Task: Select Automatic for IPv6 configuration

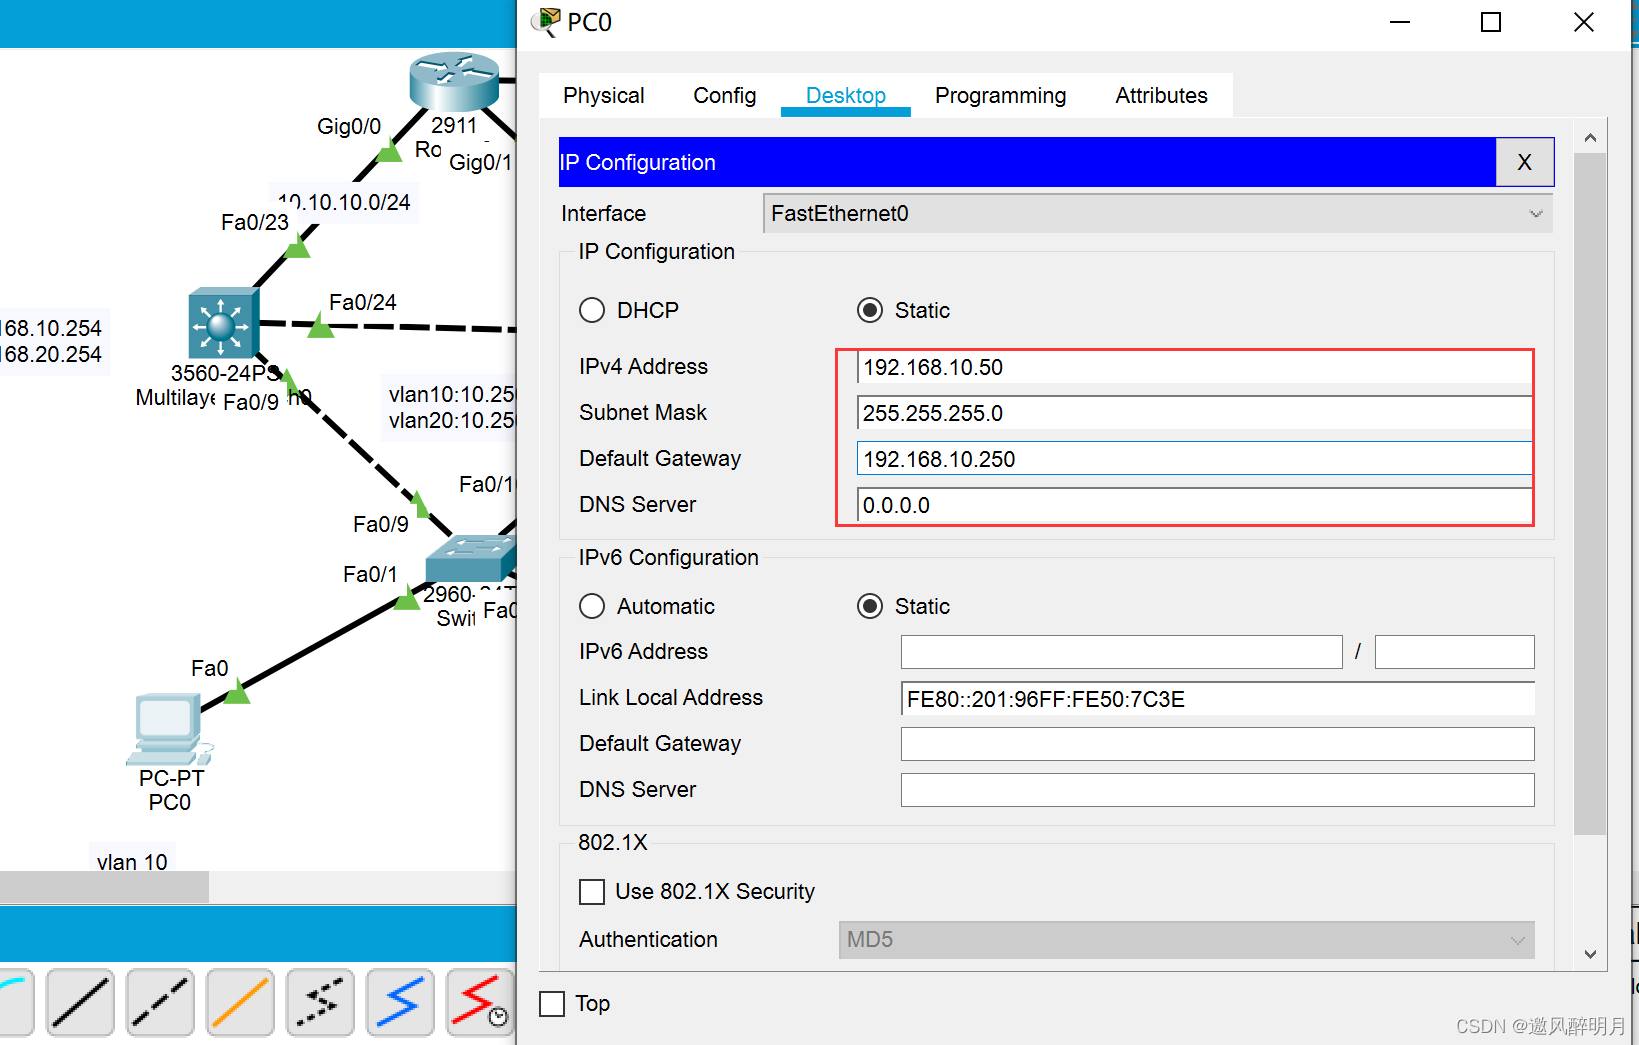Action: 592,607
